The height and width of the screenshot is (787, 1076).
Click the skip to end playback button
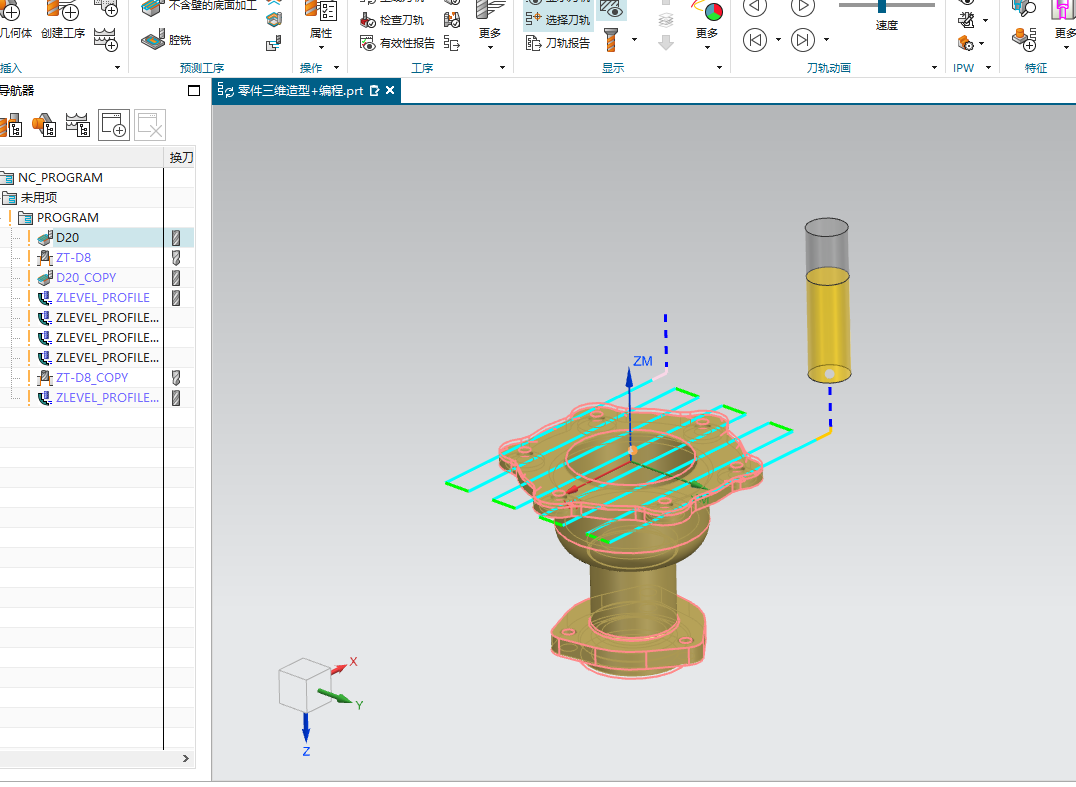803,40
